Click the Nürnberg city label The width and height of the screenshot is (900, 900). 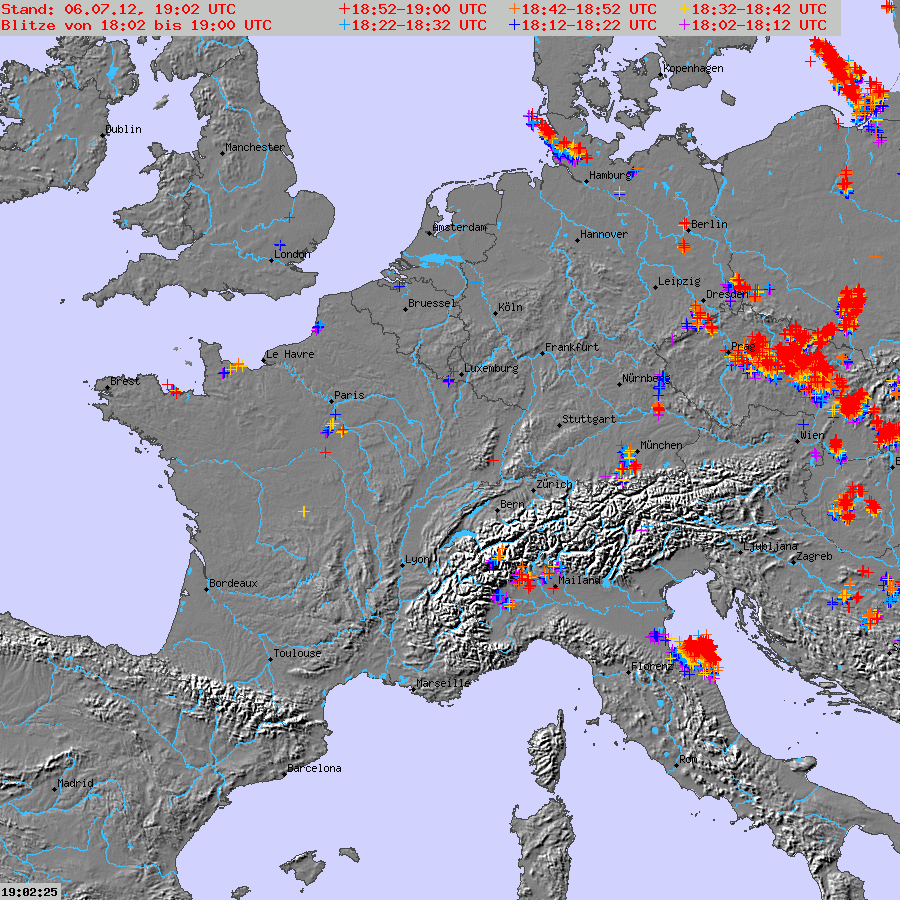pos(646,379)
